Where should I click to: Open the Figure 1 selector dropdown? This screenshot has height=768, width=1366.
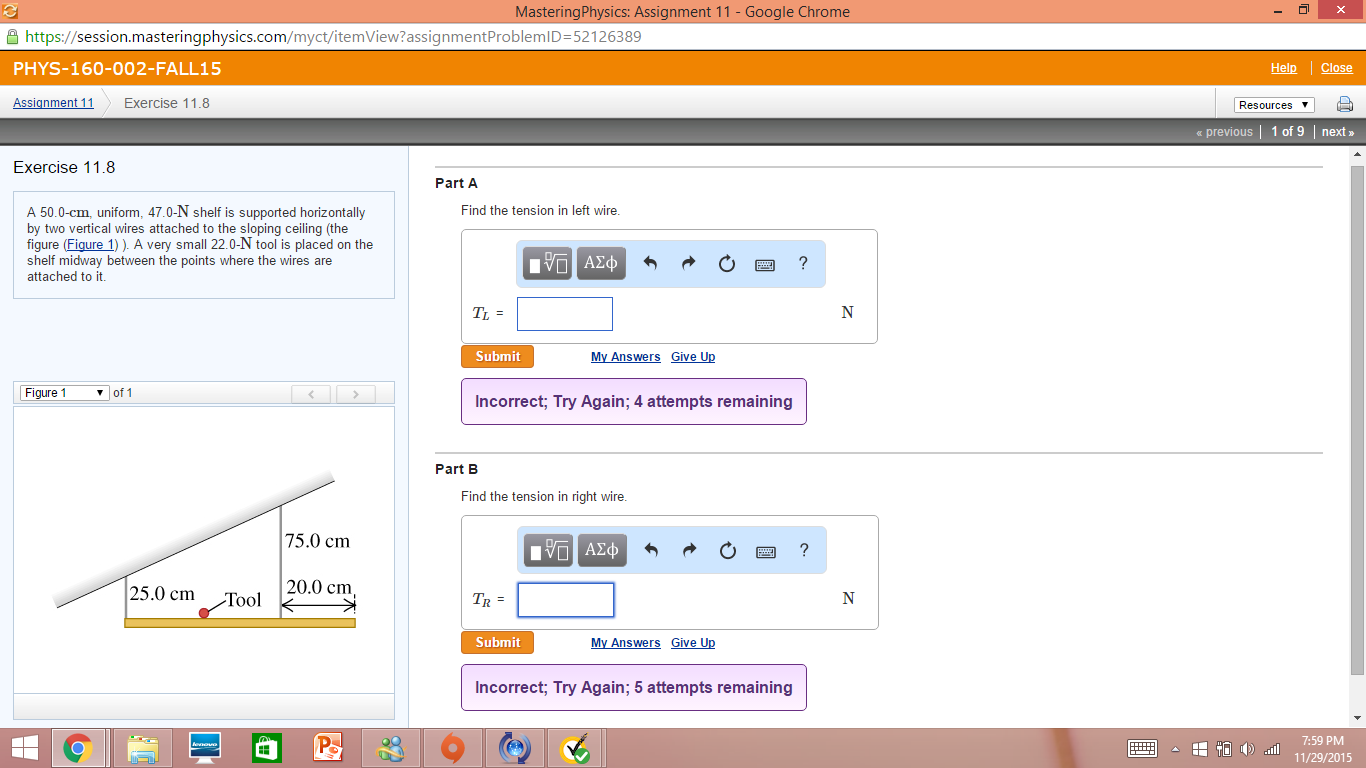coord(64,392)
